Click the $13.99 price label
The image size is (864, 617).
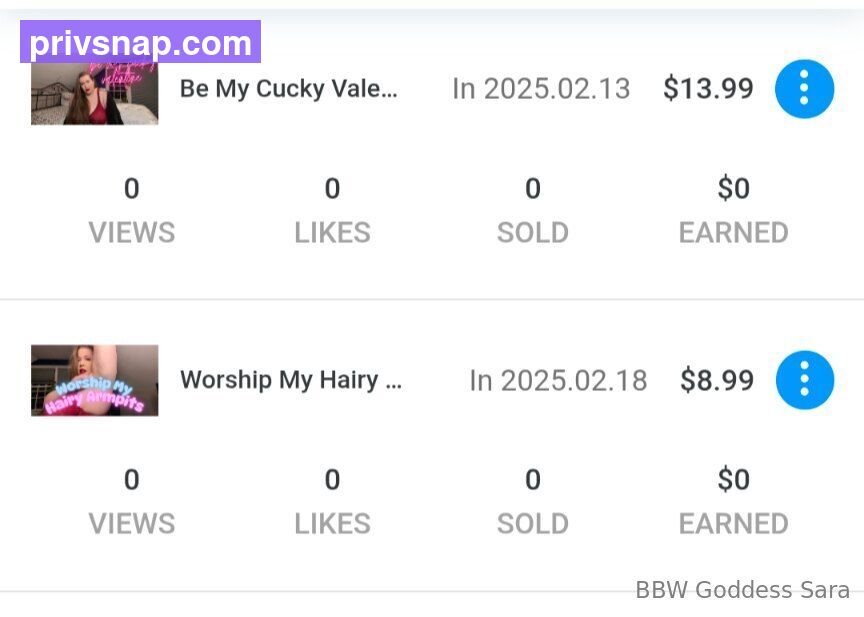tap(708, 89)
